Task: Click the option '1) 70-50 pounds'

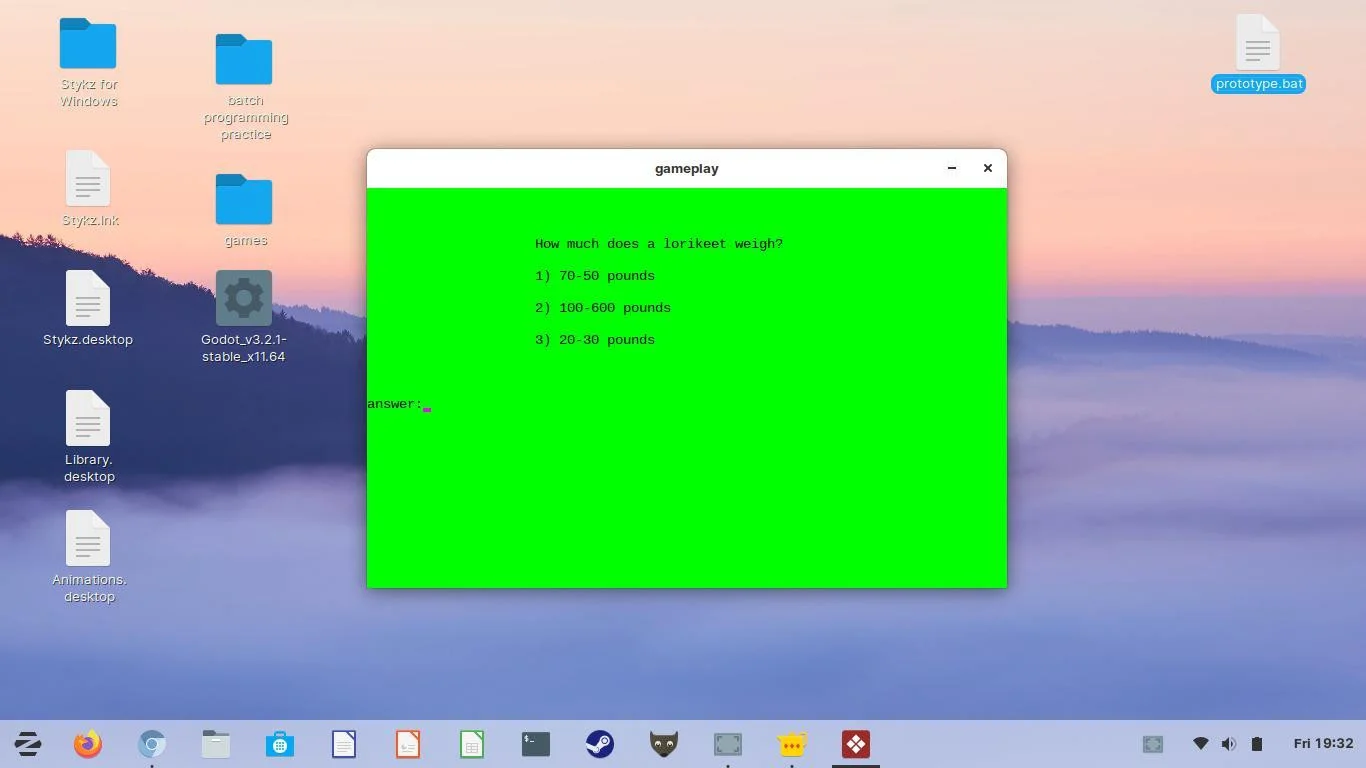Action: point(595,276)
